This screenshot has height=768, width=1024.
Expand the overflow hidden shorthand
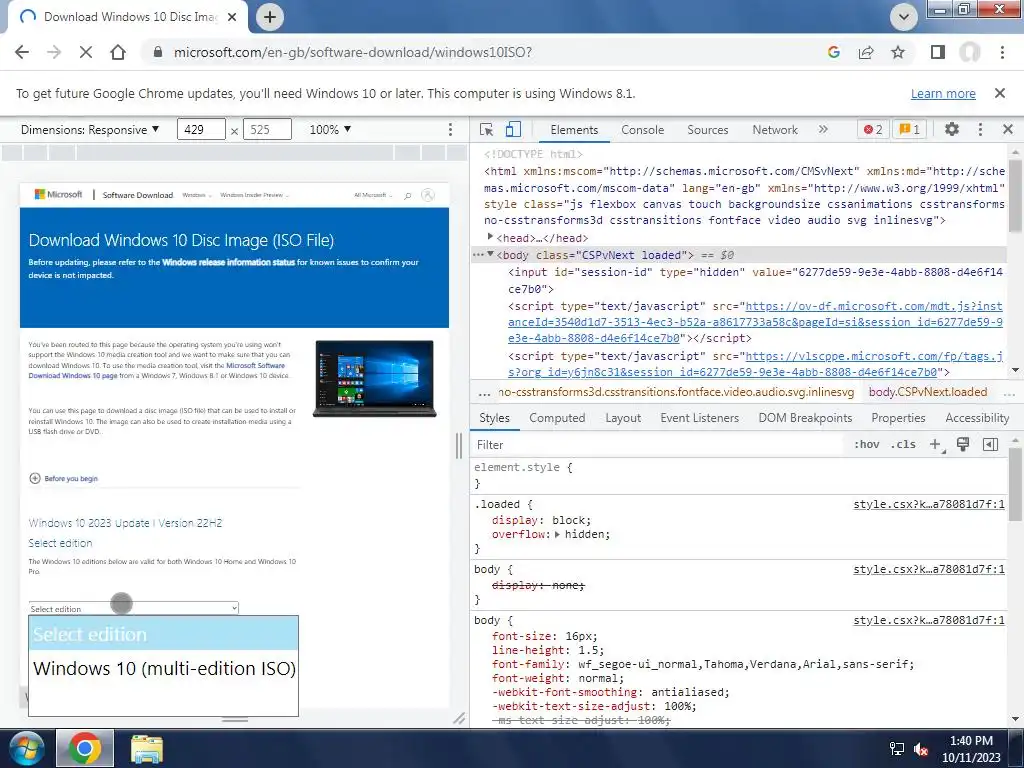pyautogui.click(x=557, y=534)
